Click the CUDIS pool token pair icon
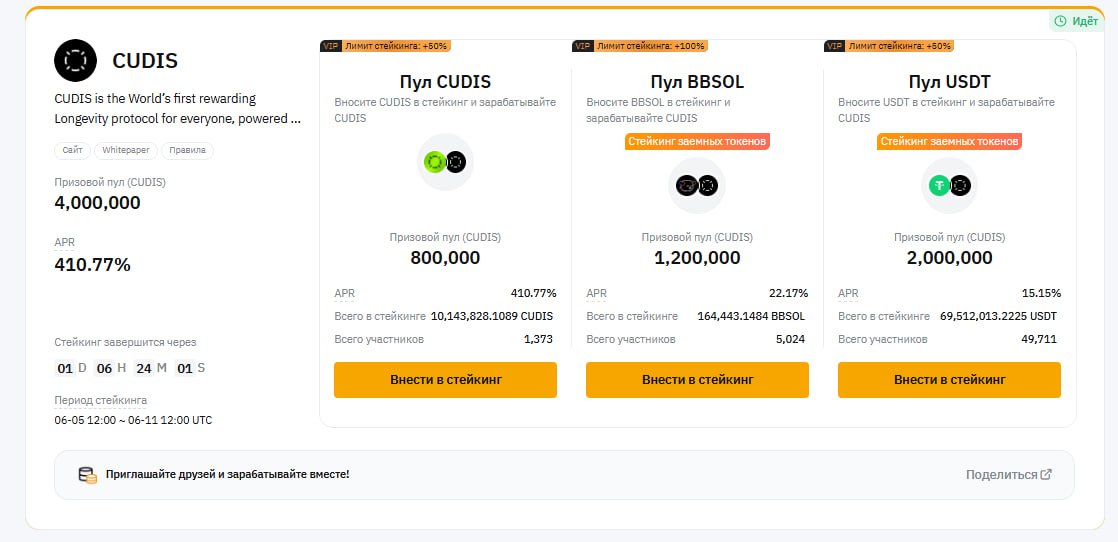This screenshot has height=542, width=1118. pyautogui.click(x=445, y=163)
